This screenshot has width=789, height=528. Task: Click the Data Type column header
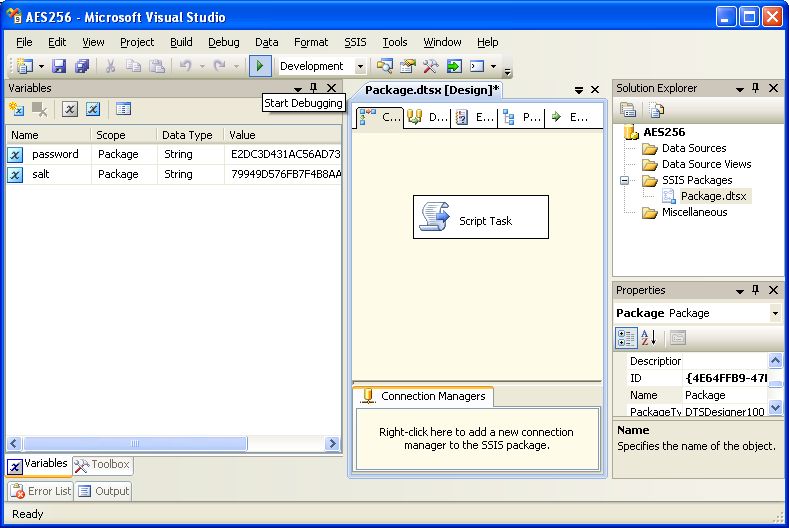[190, 135]
